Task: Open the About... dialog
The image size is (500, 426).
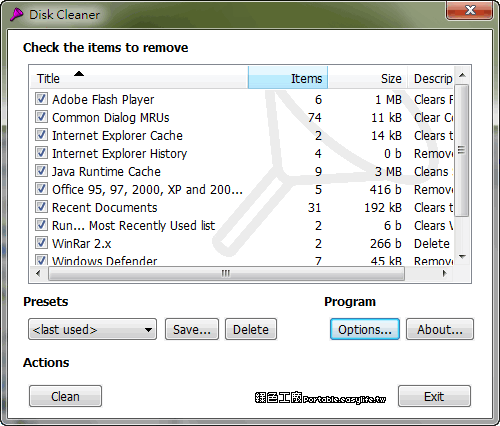Action: tap(440, 329)
